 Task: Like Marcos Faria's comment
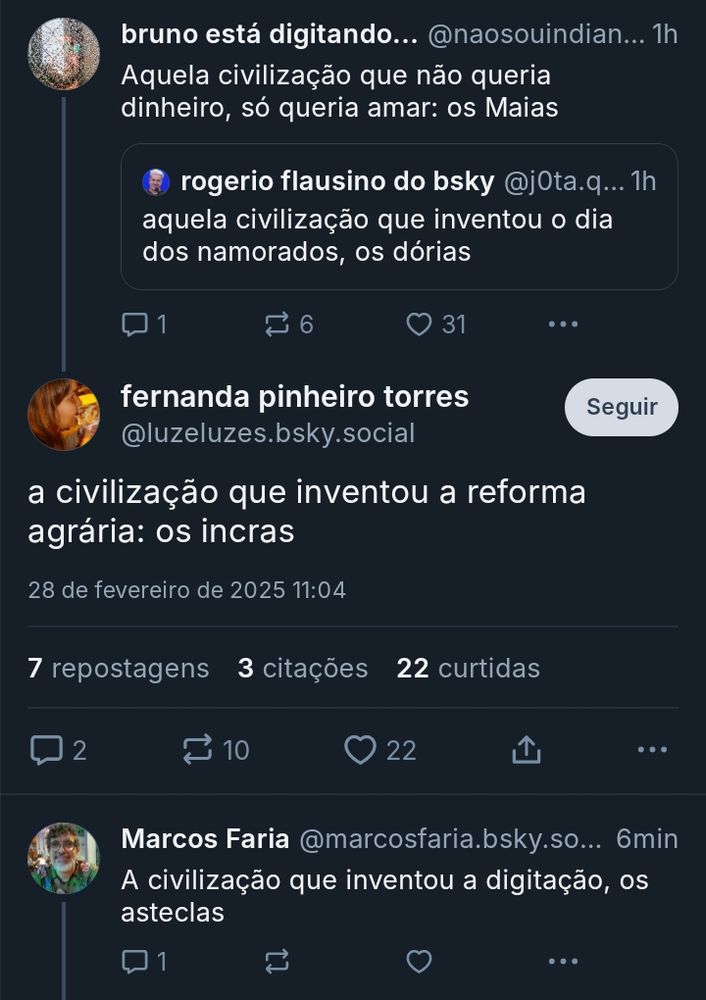tap(419, 961)
